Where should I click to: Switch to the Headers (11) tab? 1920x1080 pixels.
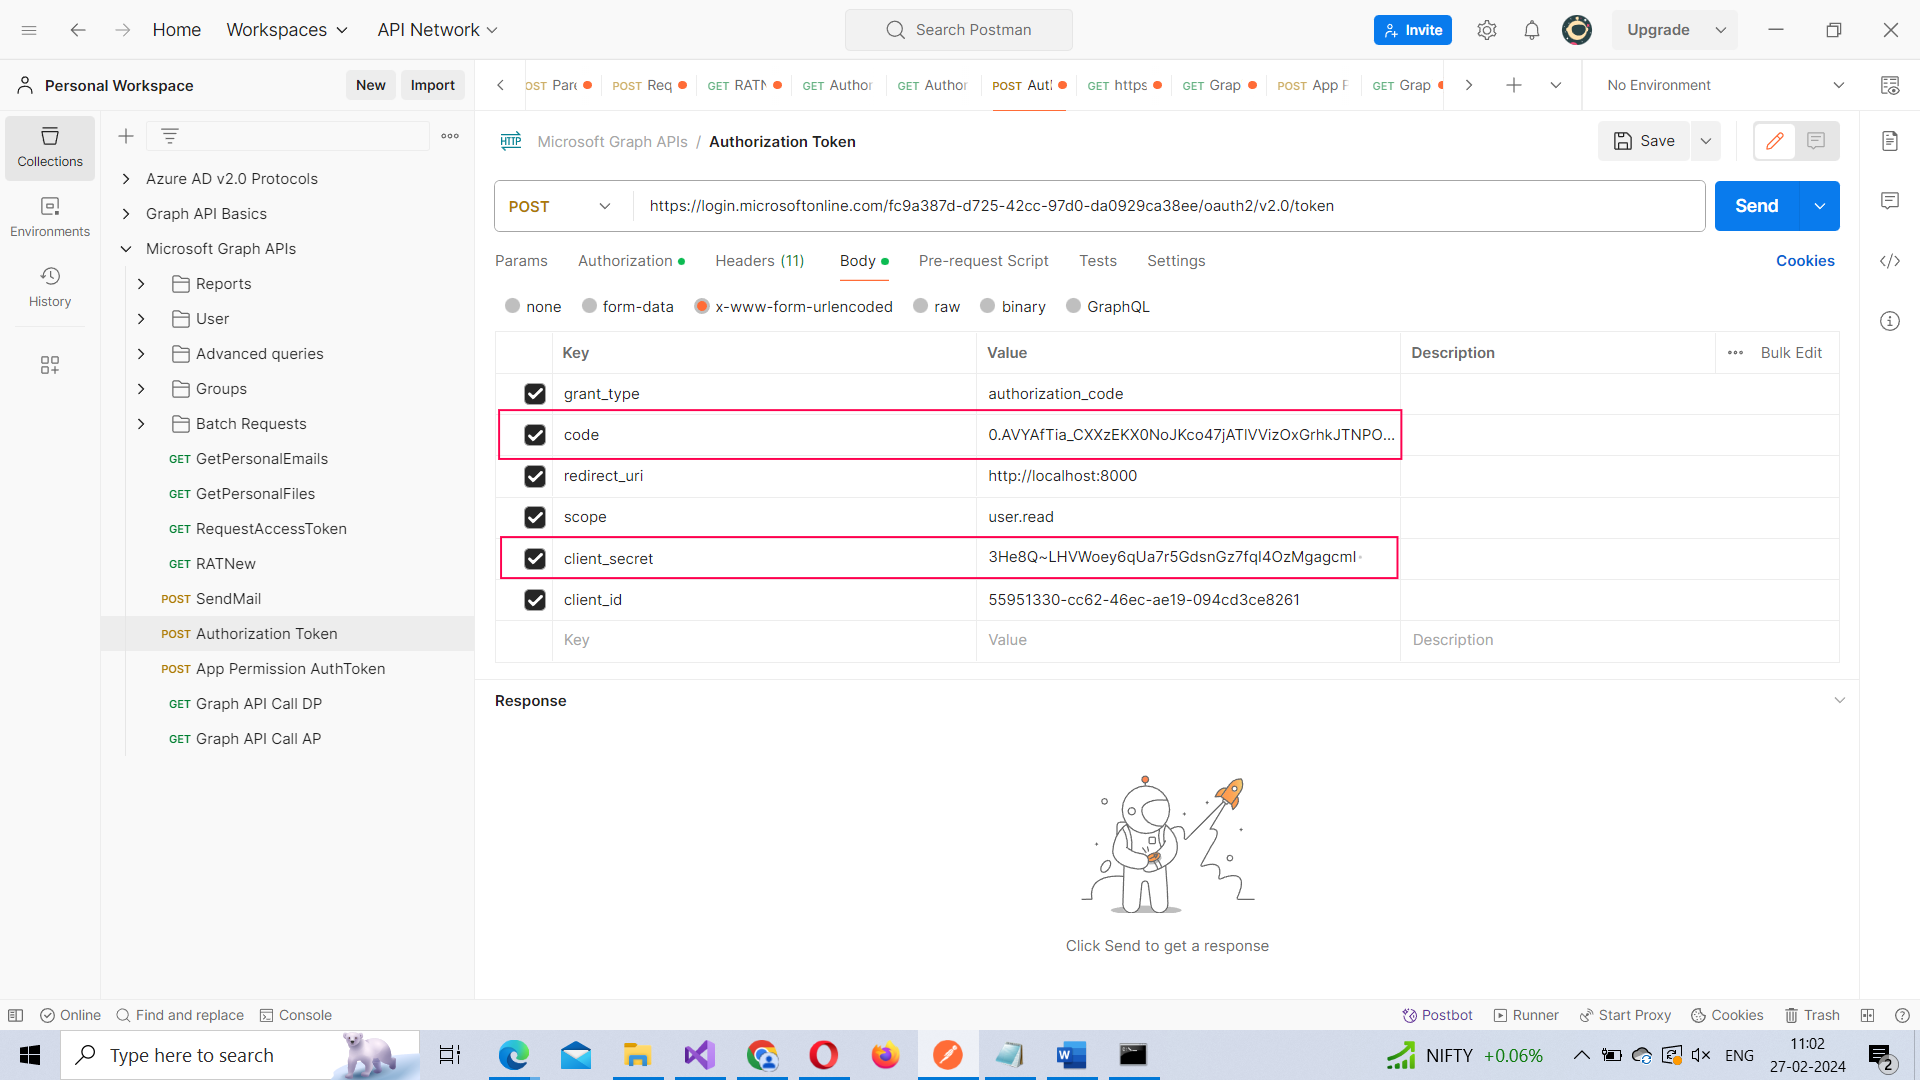760,261
